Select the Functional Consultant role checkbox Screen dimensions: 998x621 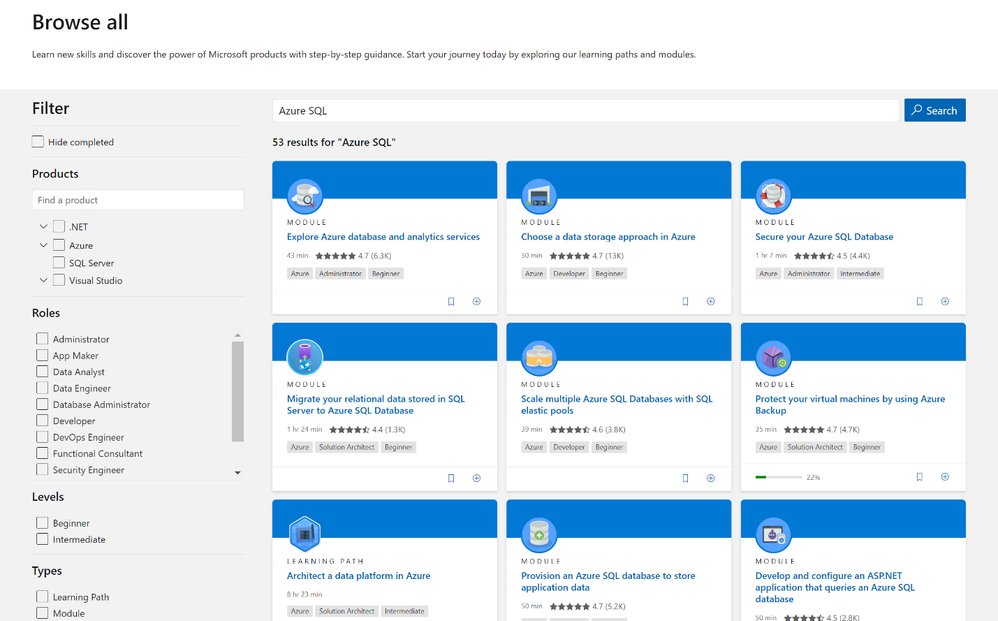coord(42,453)
